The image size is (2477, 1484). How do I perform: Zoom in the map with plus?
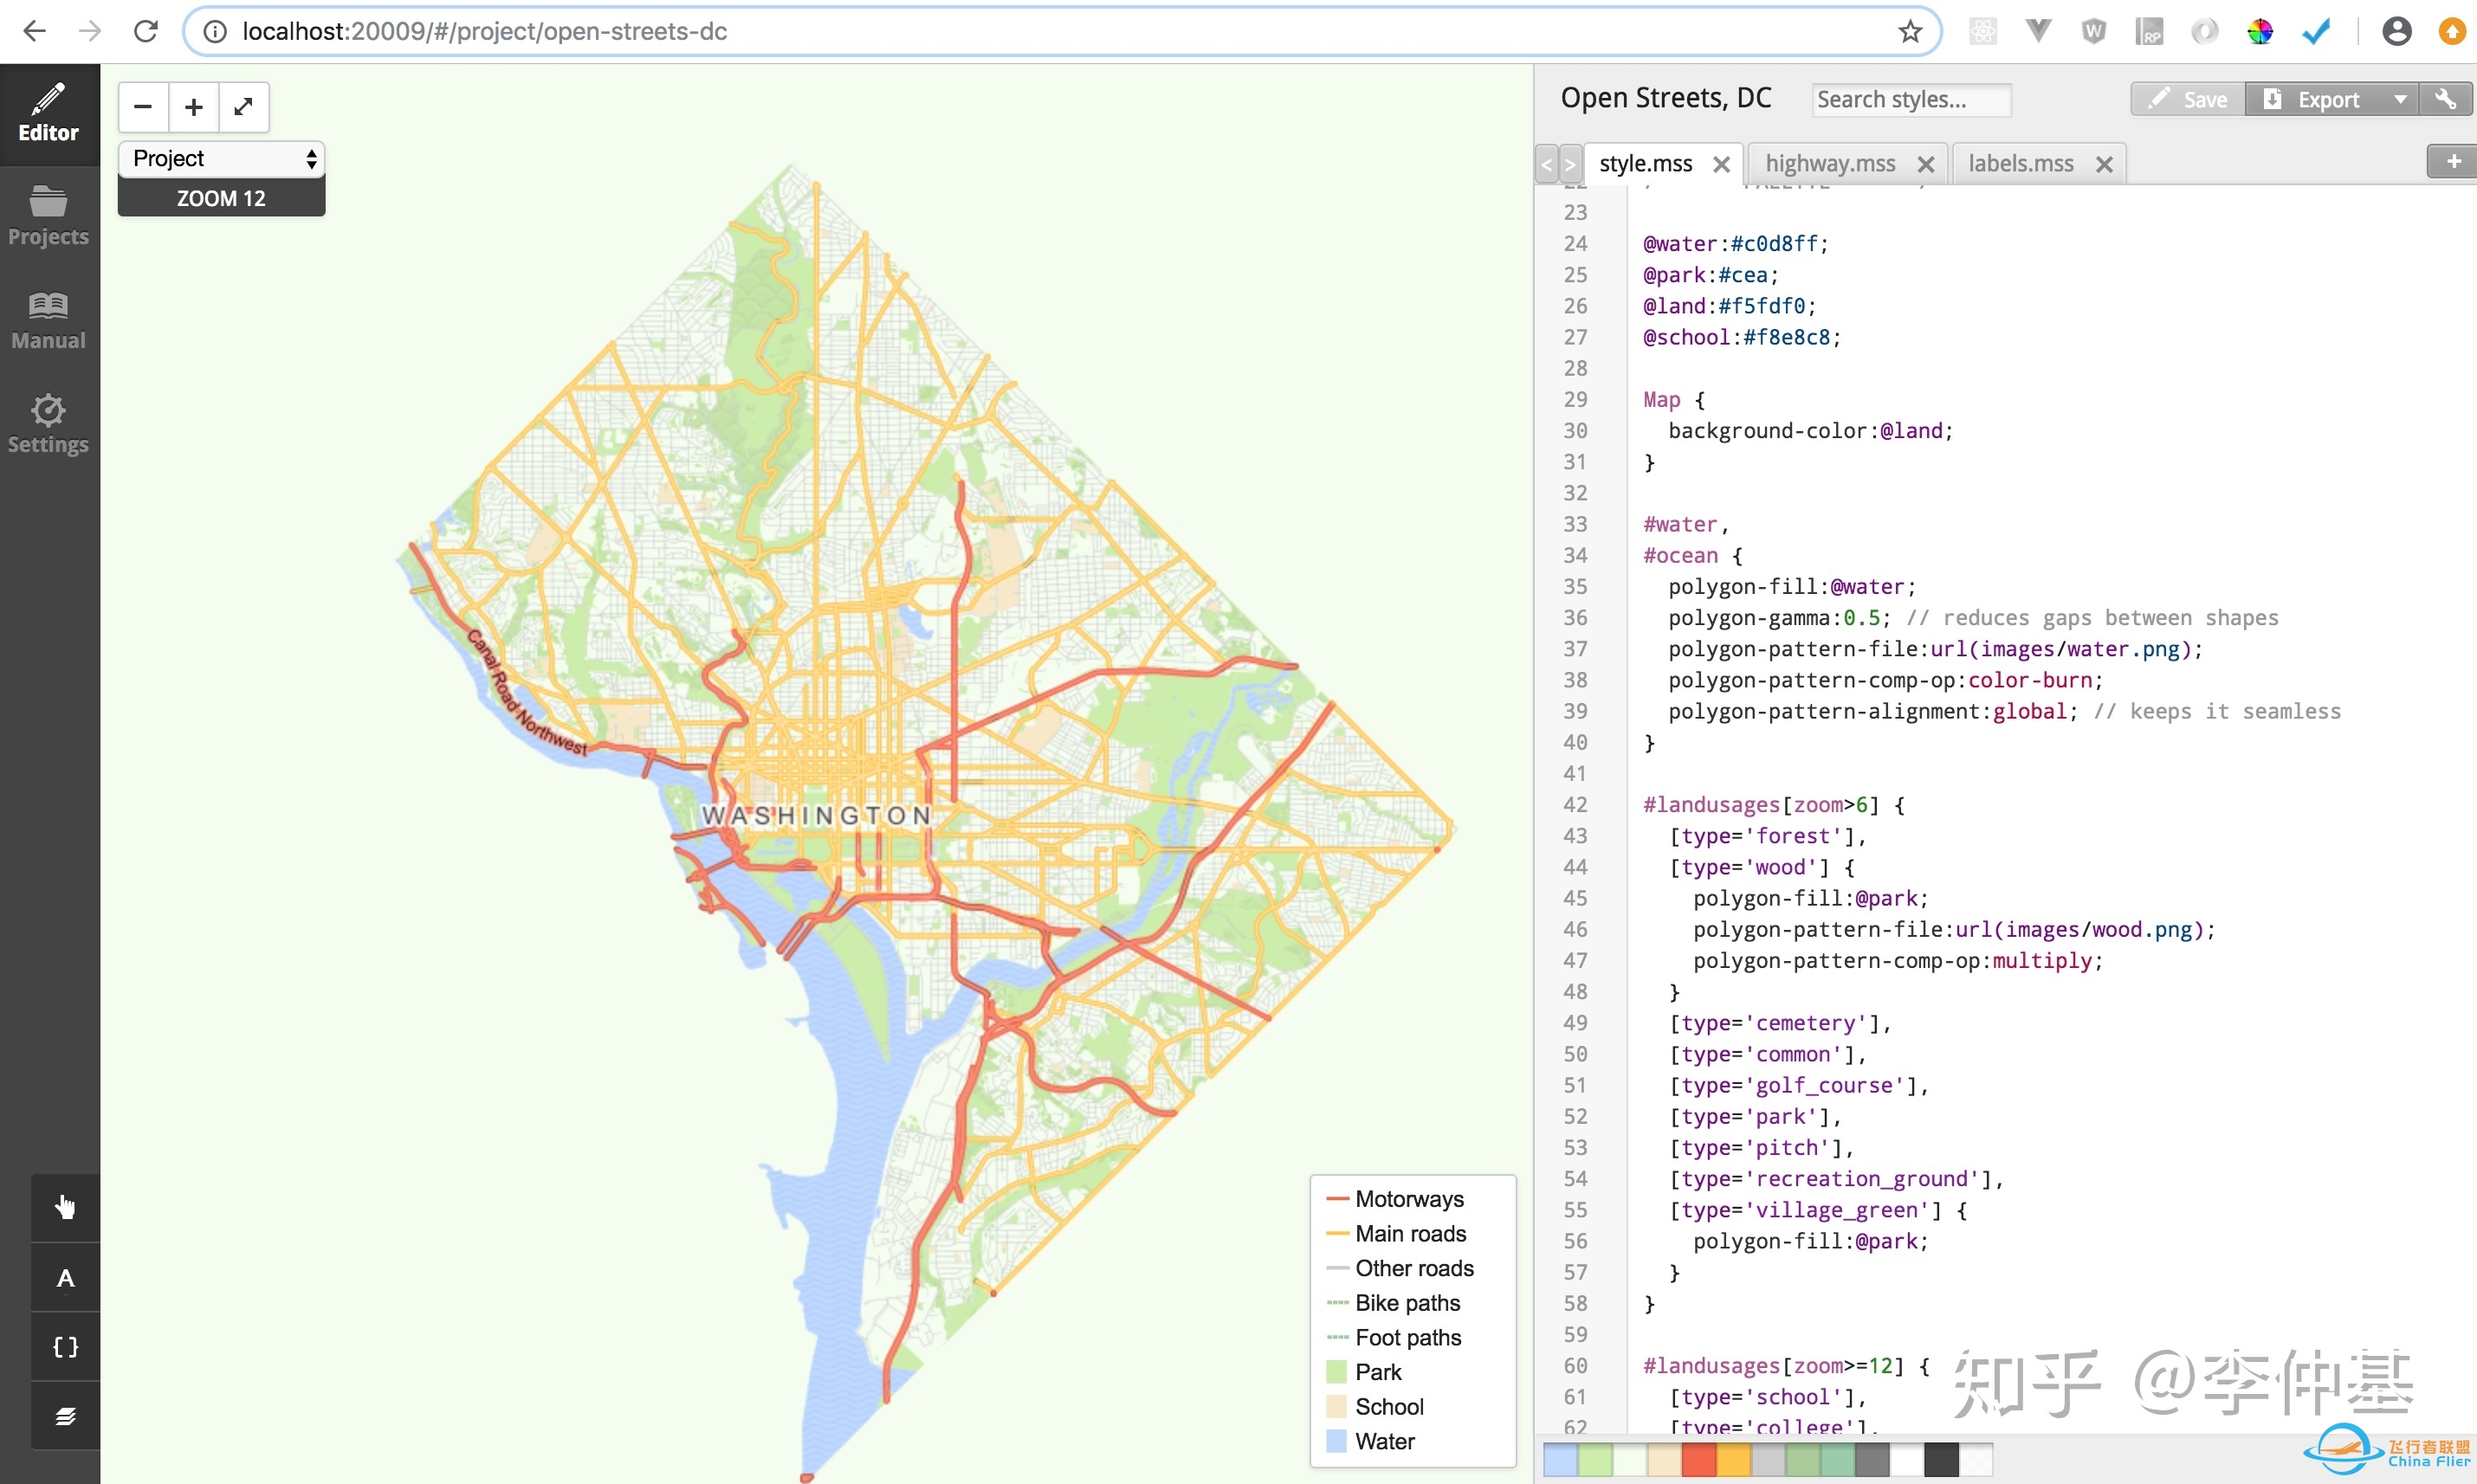pyautogui.click(x=194, y=107)
